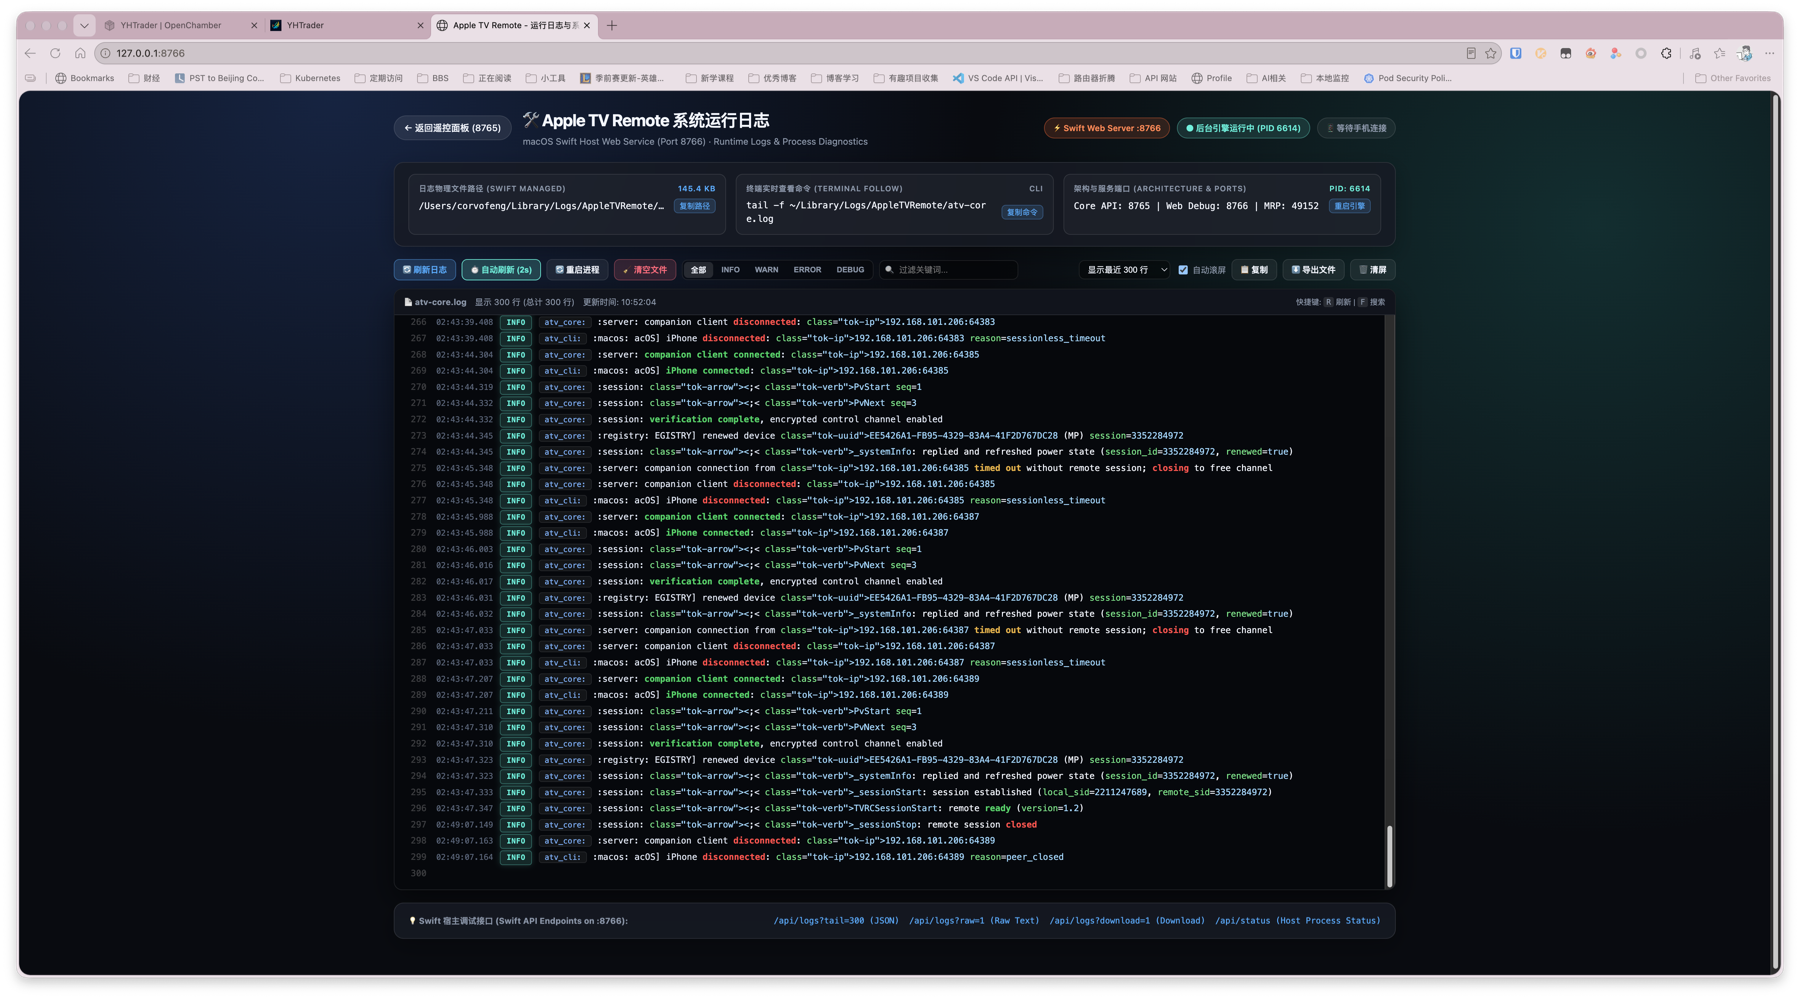This screenshot has width=1800, height=999.
Task: Open /api/logs?raw=1 (Raw Text) link
Action: pyautogui.click(x=974, y=921)
